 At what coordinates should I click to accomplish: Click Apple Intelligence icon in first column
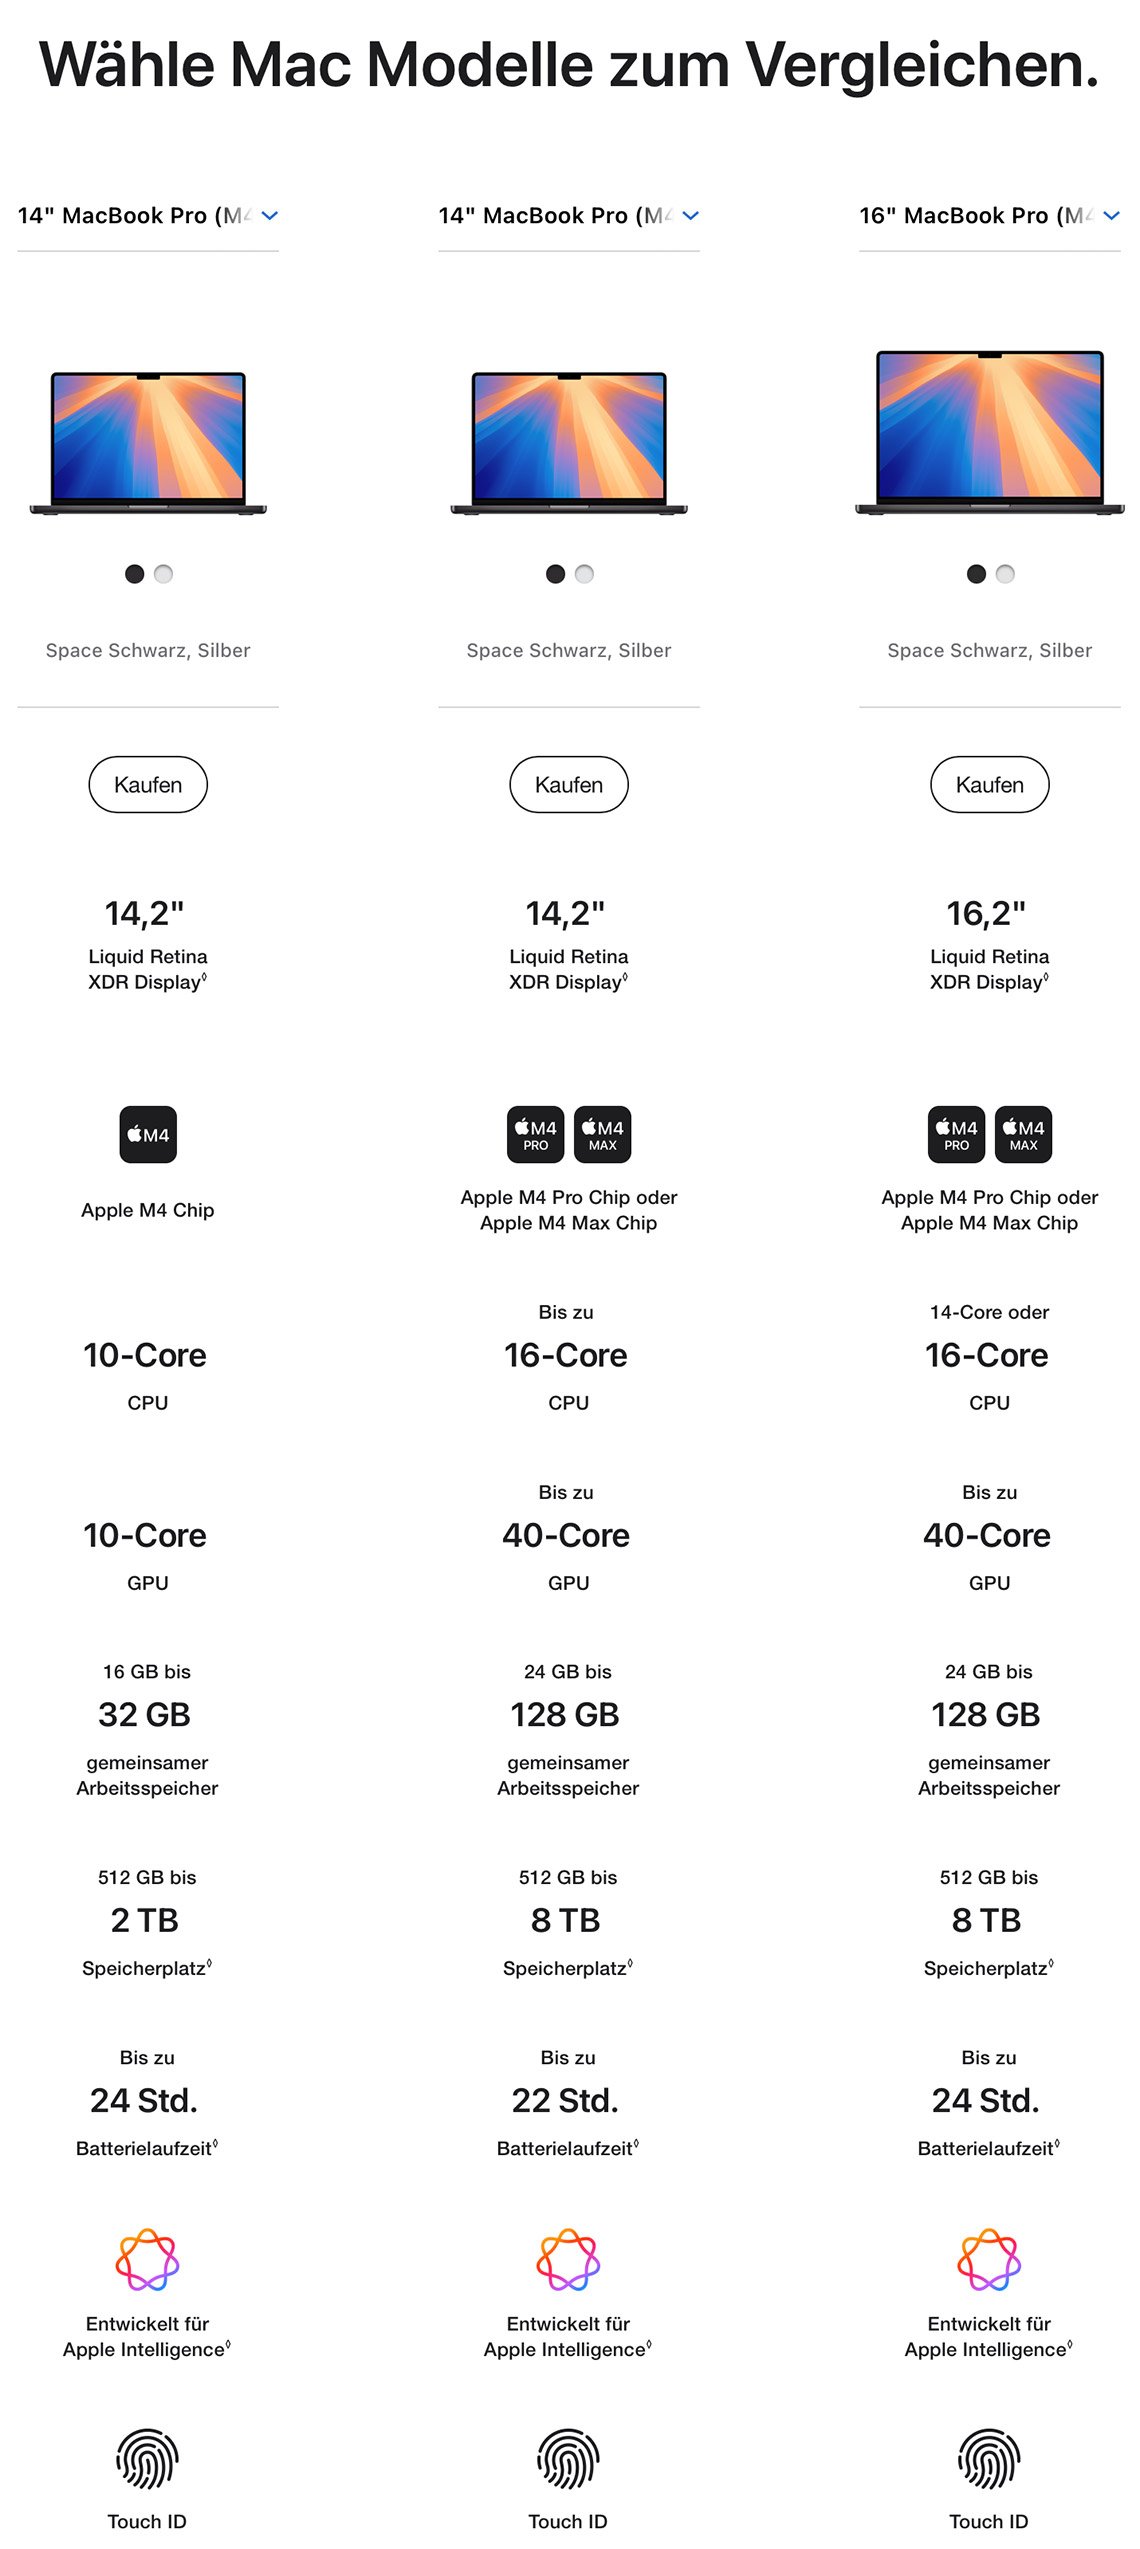coord(148,2259)
